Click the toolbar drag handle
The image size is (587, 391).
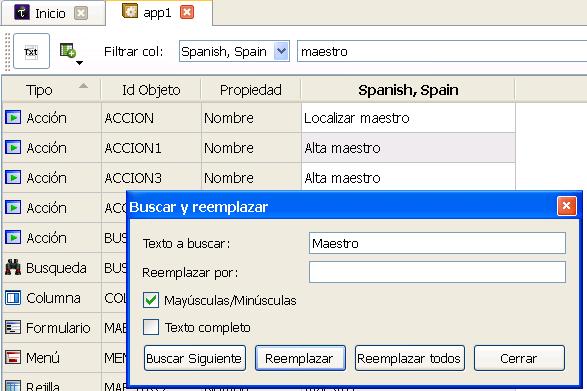tap(7, 52)
